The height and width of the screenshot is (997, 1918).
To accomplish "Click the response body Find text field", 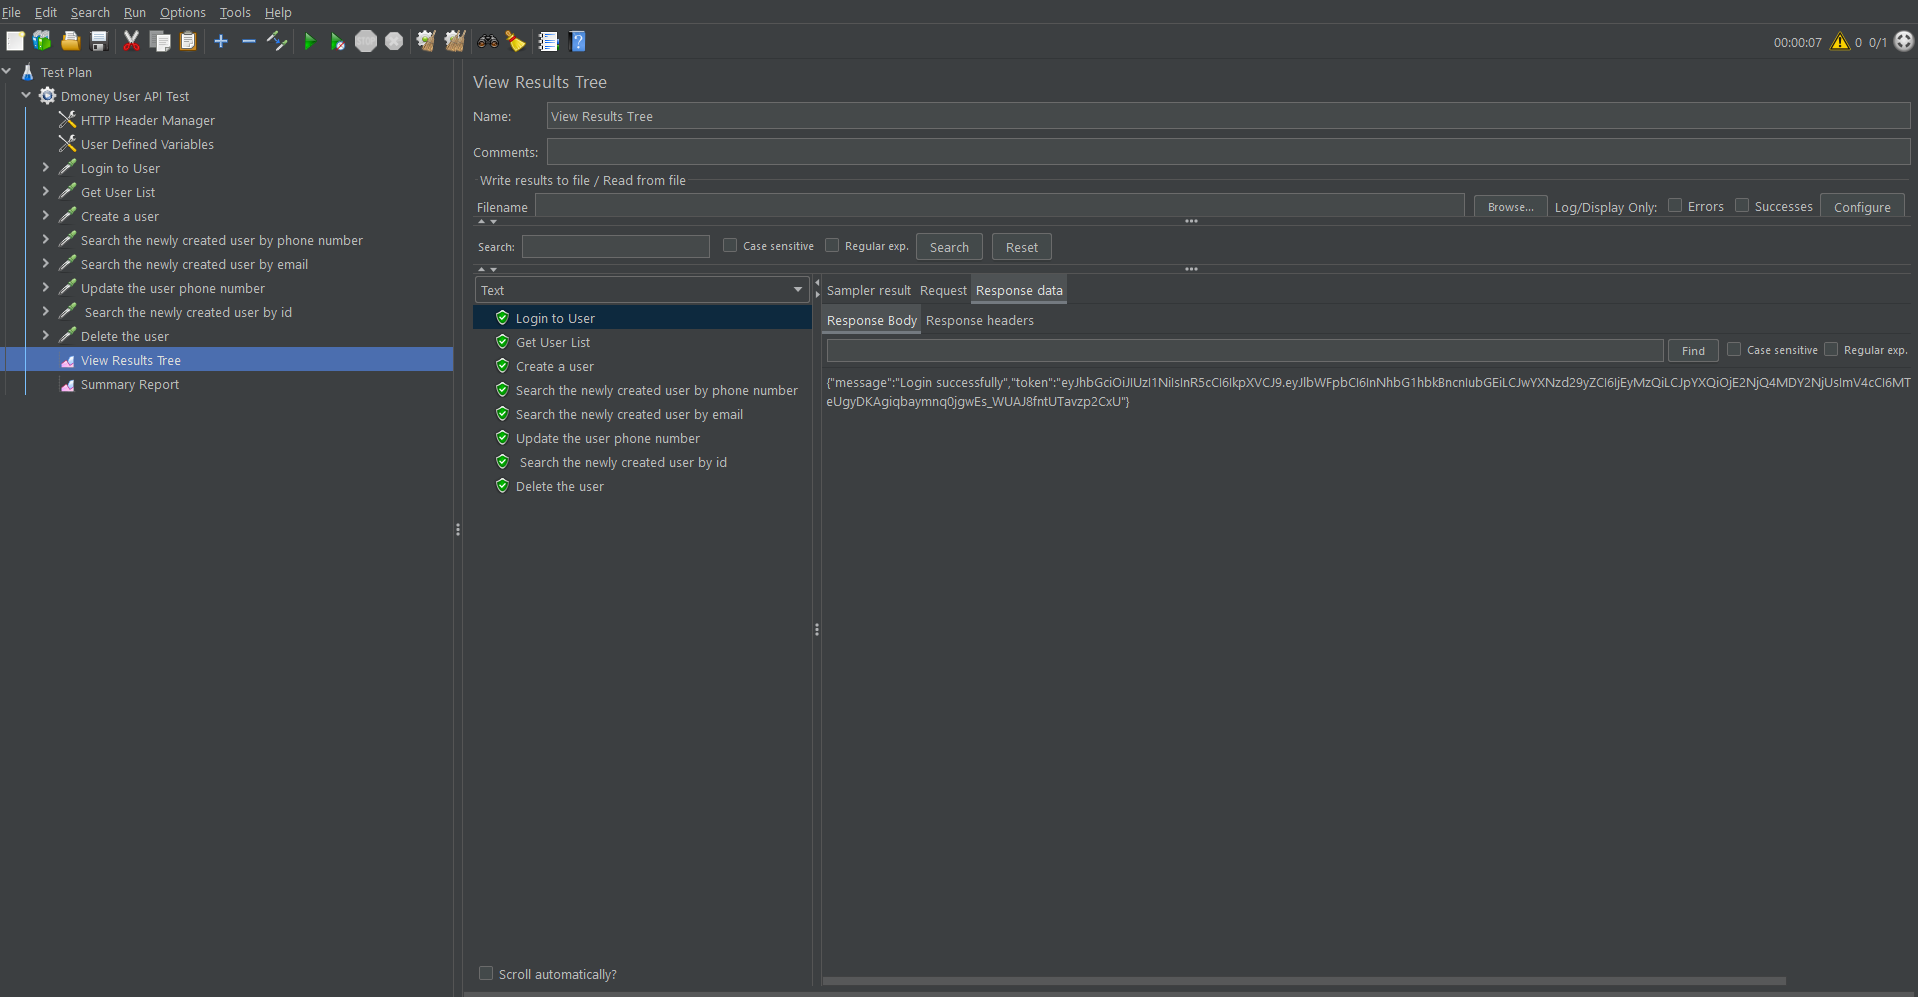I will pyautogui.click(x=1245, y=350).
